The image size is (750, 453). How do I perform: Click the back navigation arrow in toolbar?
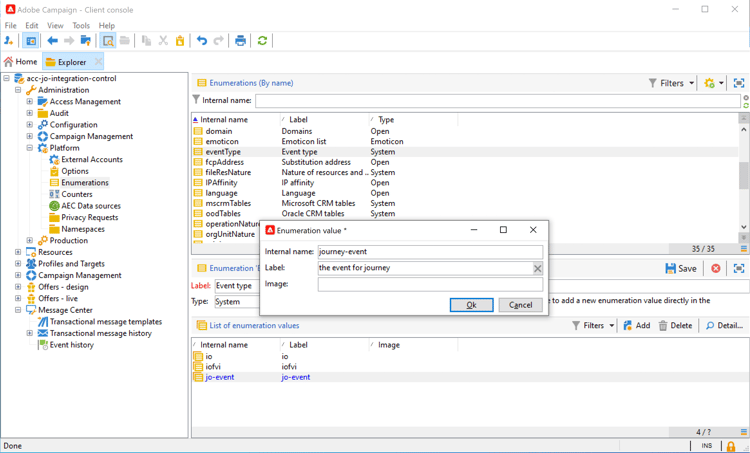pyautogui.click(x=53, y=41)
